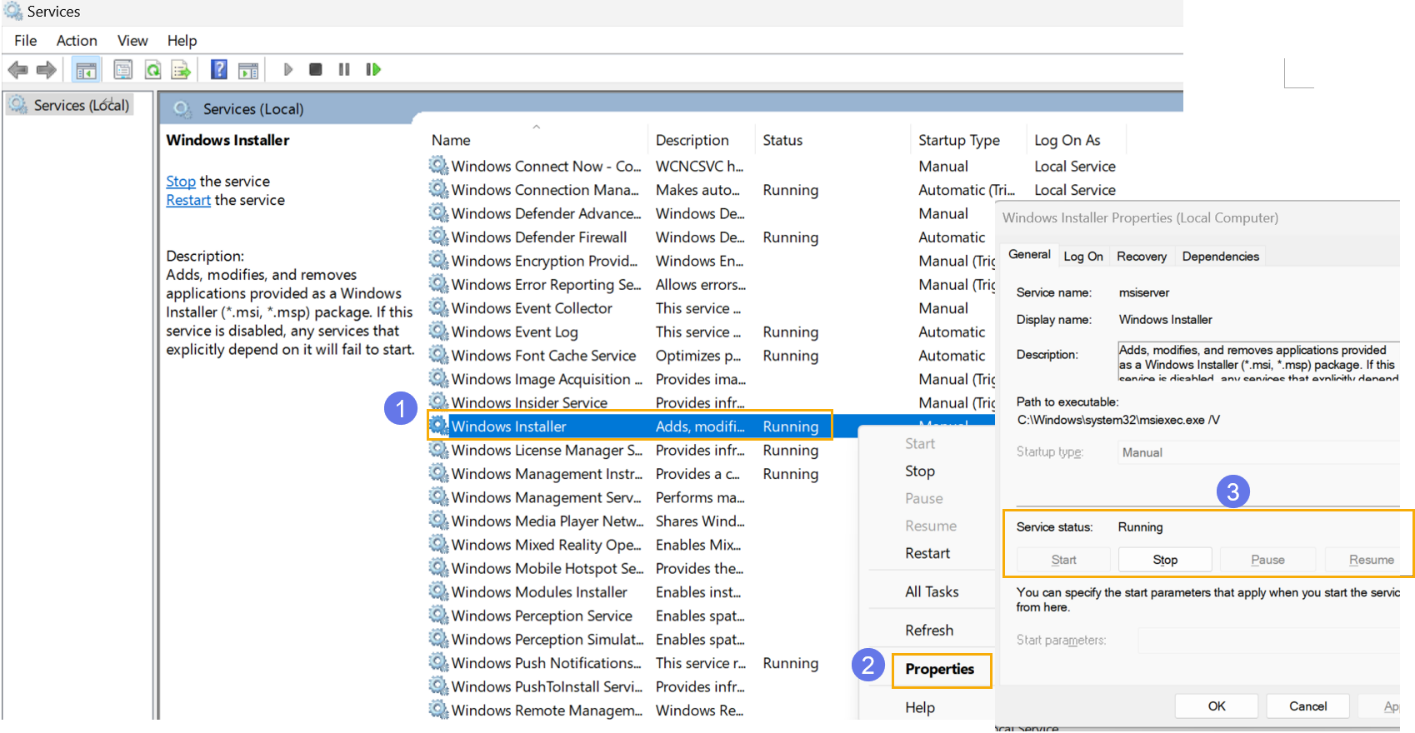The height and width of the screenshot is (733, 1415).
Task: Open the File menu
Action: tap(26, 41)
